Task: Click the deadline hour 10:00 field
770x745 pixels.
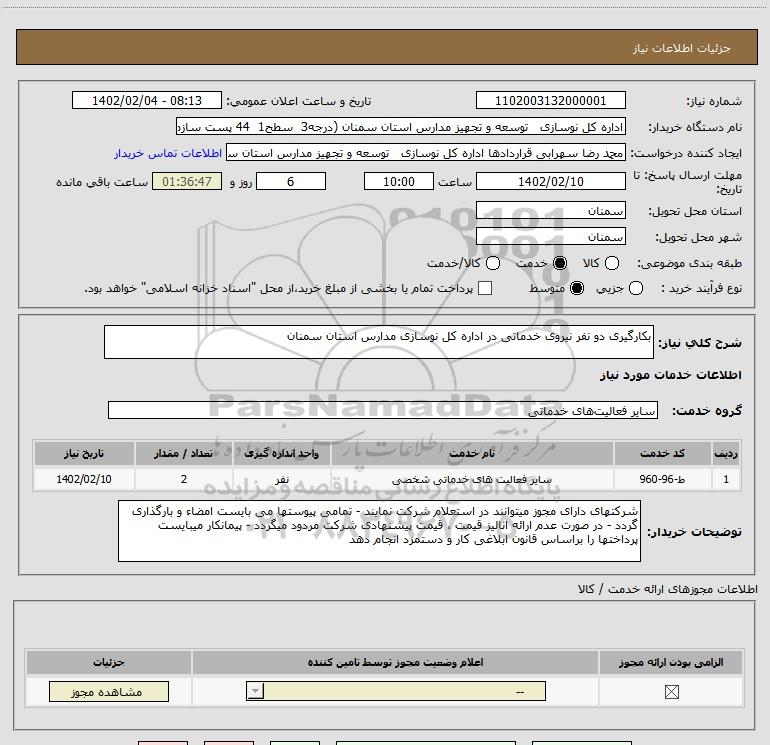Action: tap(399, 181)
